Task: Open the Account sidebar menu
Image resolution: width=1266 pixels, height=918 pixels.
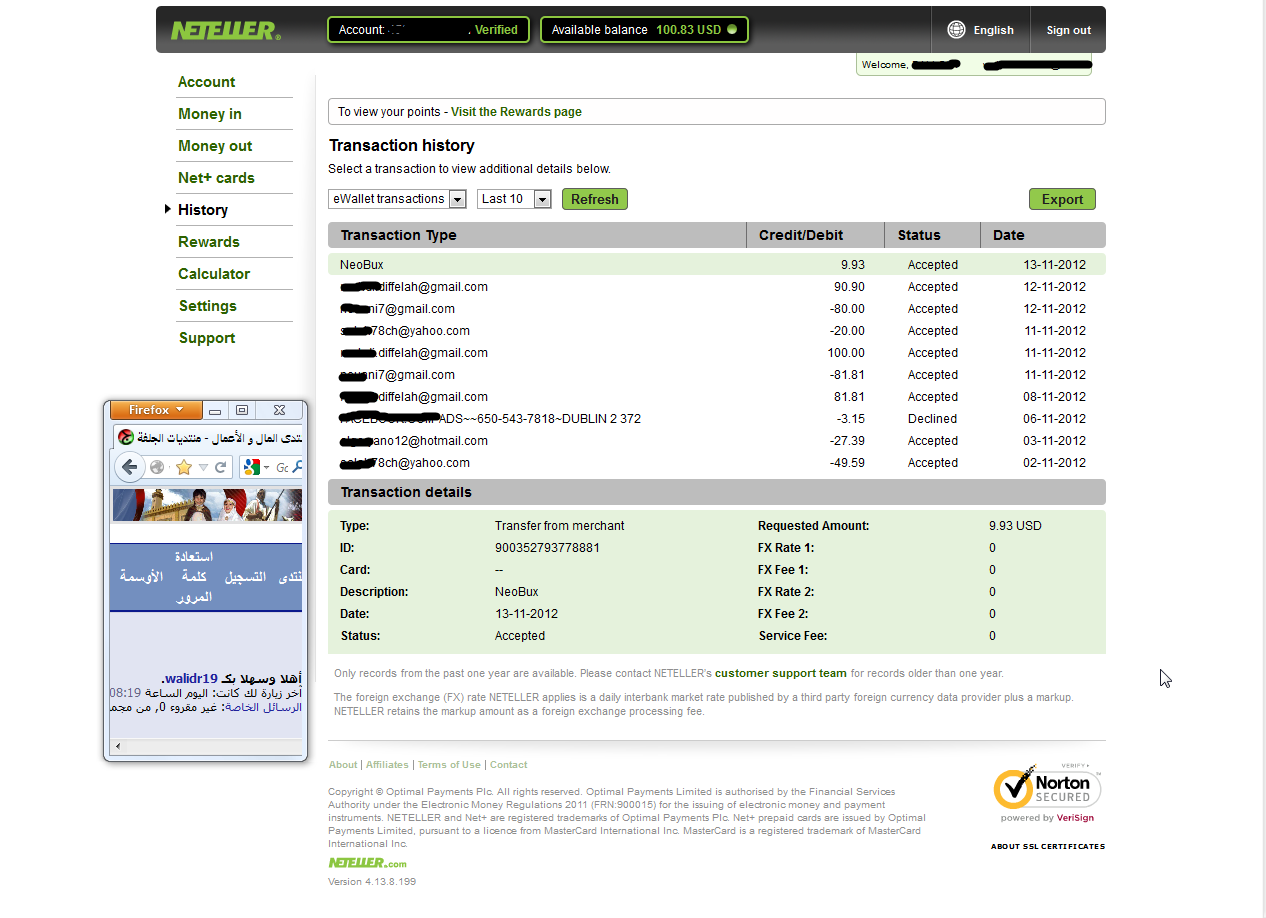Action: pos(207,82)
